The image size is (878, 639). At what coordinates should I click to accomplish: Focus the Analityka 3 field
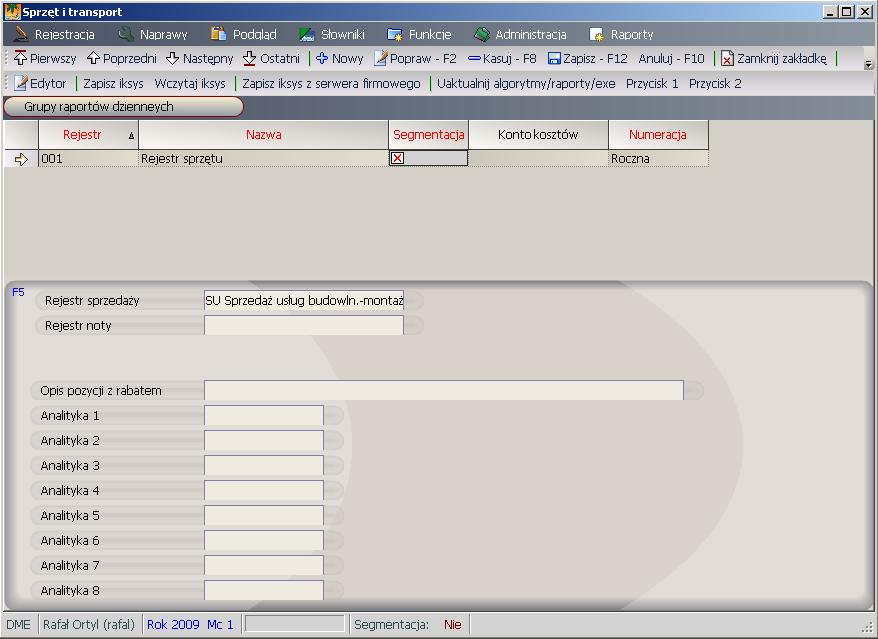tap(264, 465)
